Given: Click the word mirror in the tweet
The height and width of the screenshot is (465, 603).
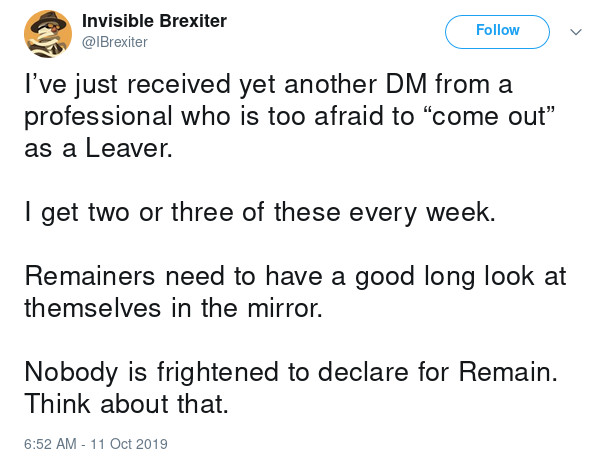Looking at the screenshot, I should point(285,308).
